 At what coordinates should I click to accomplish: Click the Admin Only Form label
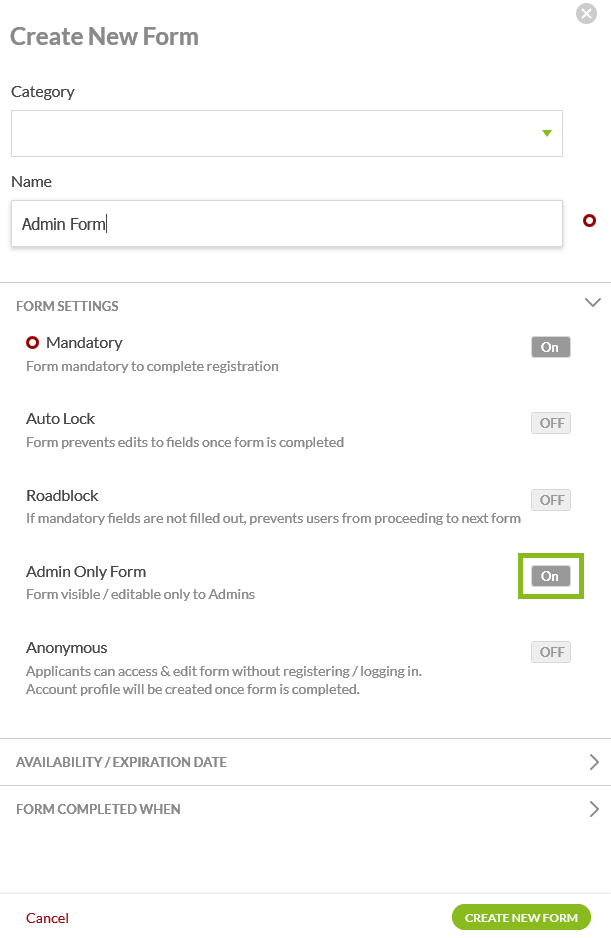[86, 572]
